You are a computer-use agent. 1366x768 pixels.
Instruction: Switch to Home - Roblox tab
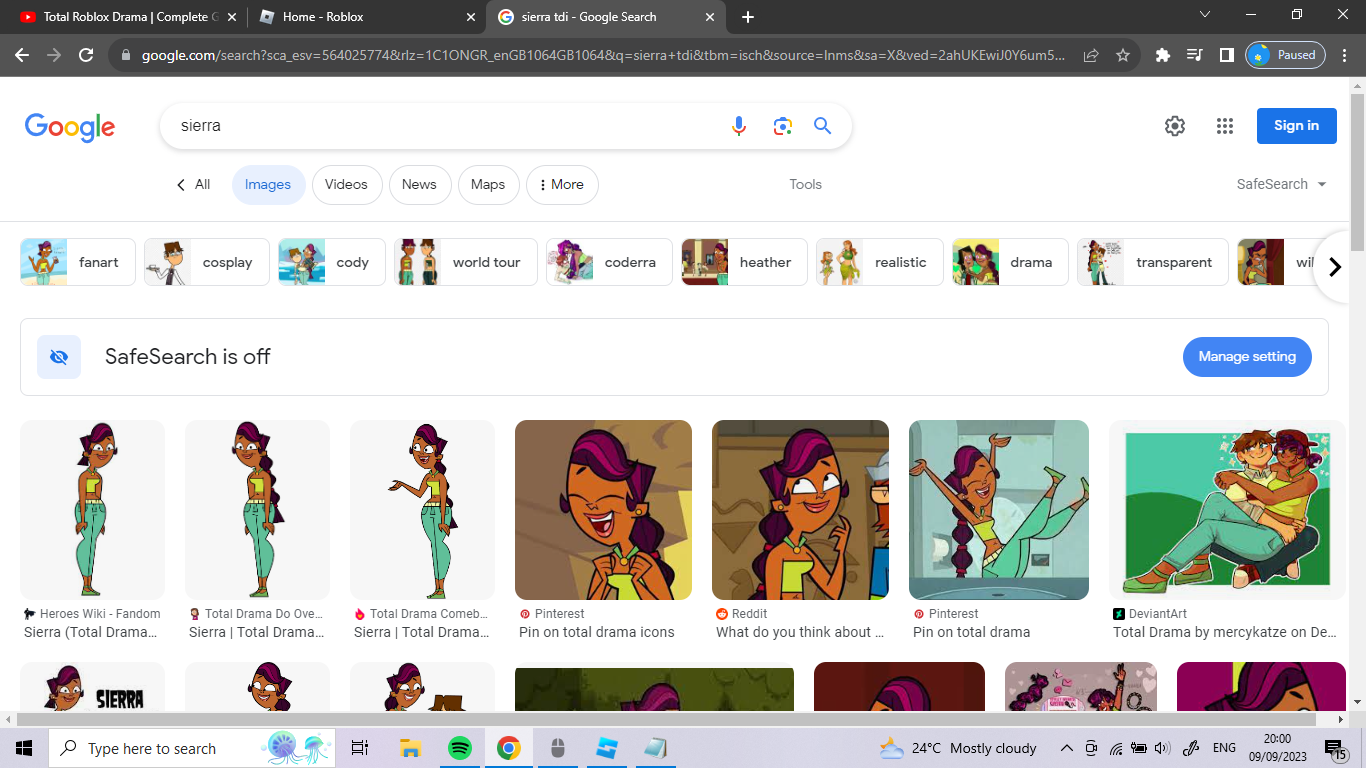(x=366, y=17)
